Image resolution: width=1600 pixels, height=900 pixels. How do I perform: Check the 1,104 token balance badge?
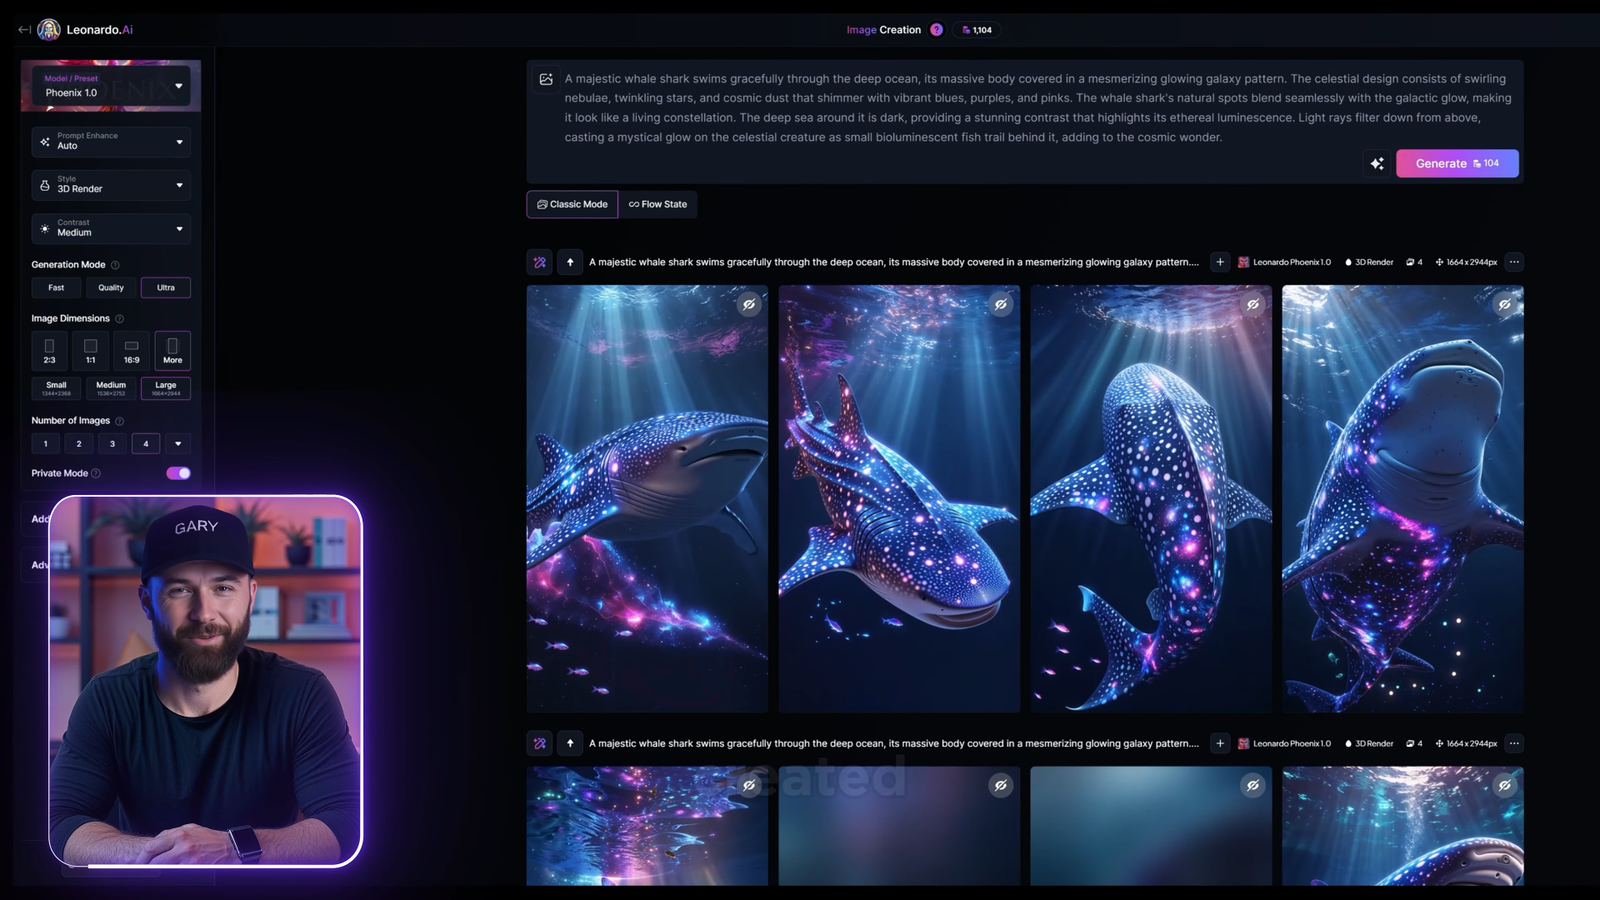point(977,30)
